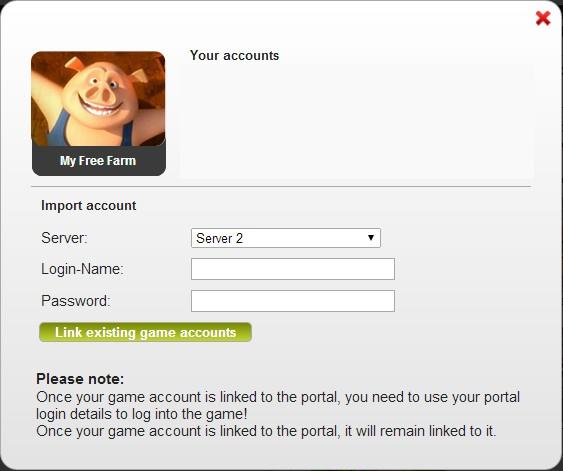Expand server list via the black arrow
The image size is (563, 471).
pos(371,238)
